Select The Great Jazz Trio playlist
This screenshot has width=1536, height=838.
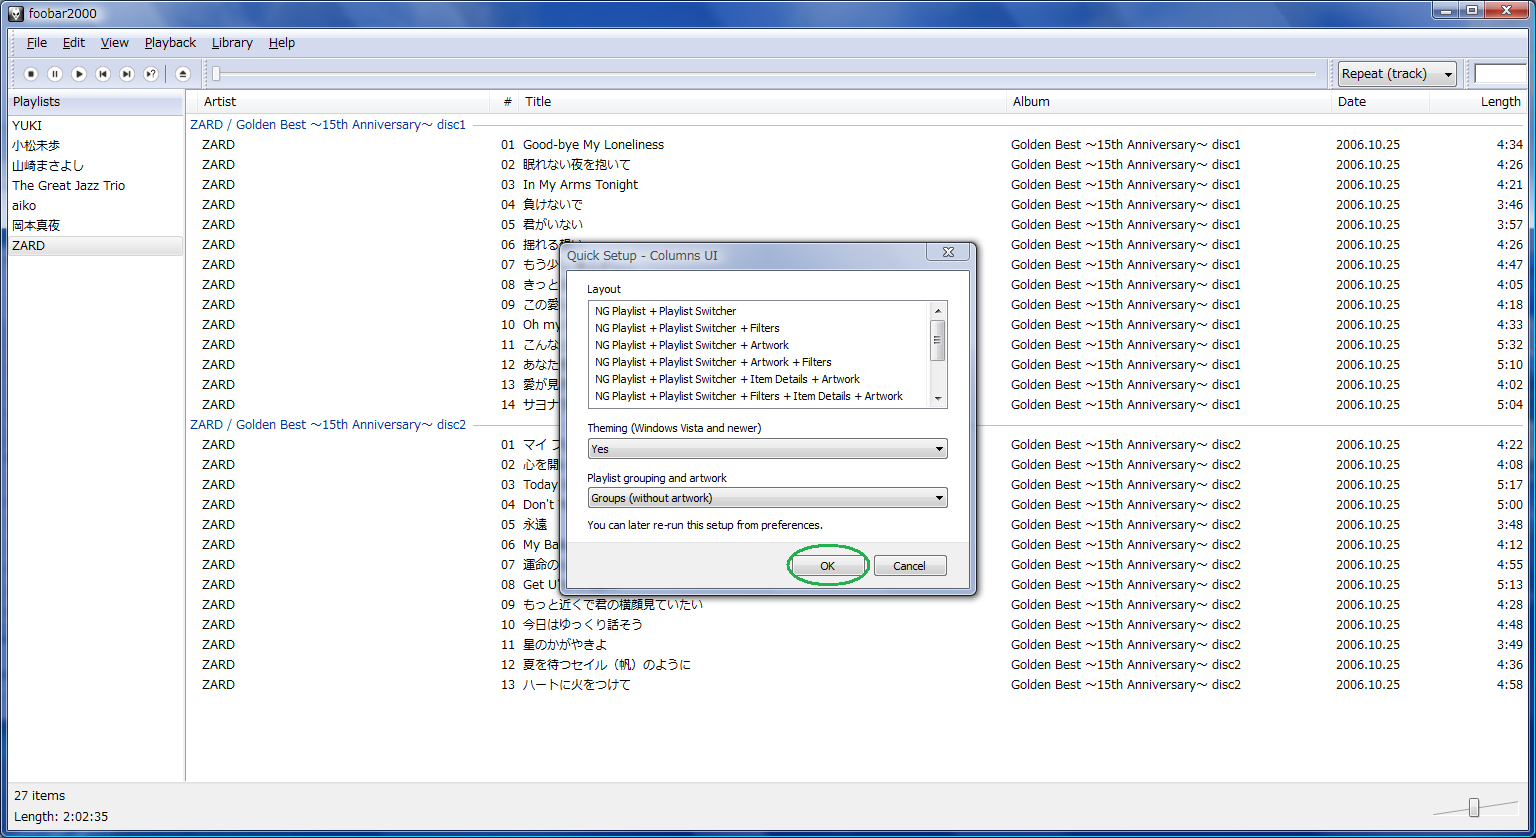coord(95,186)
